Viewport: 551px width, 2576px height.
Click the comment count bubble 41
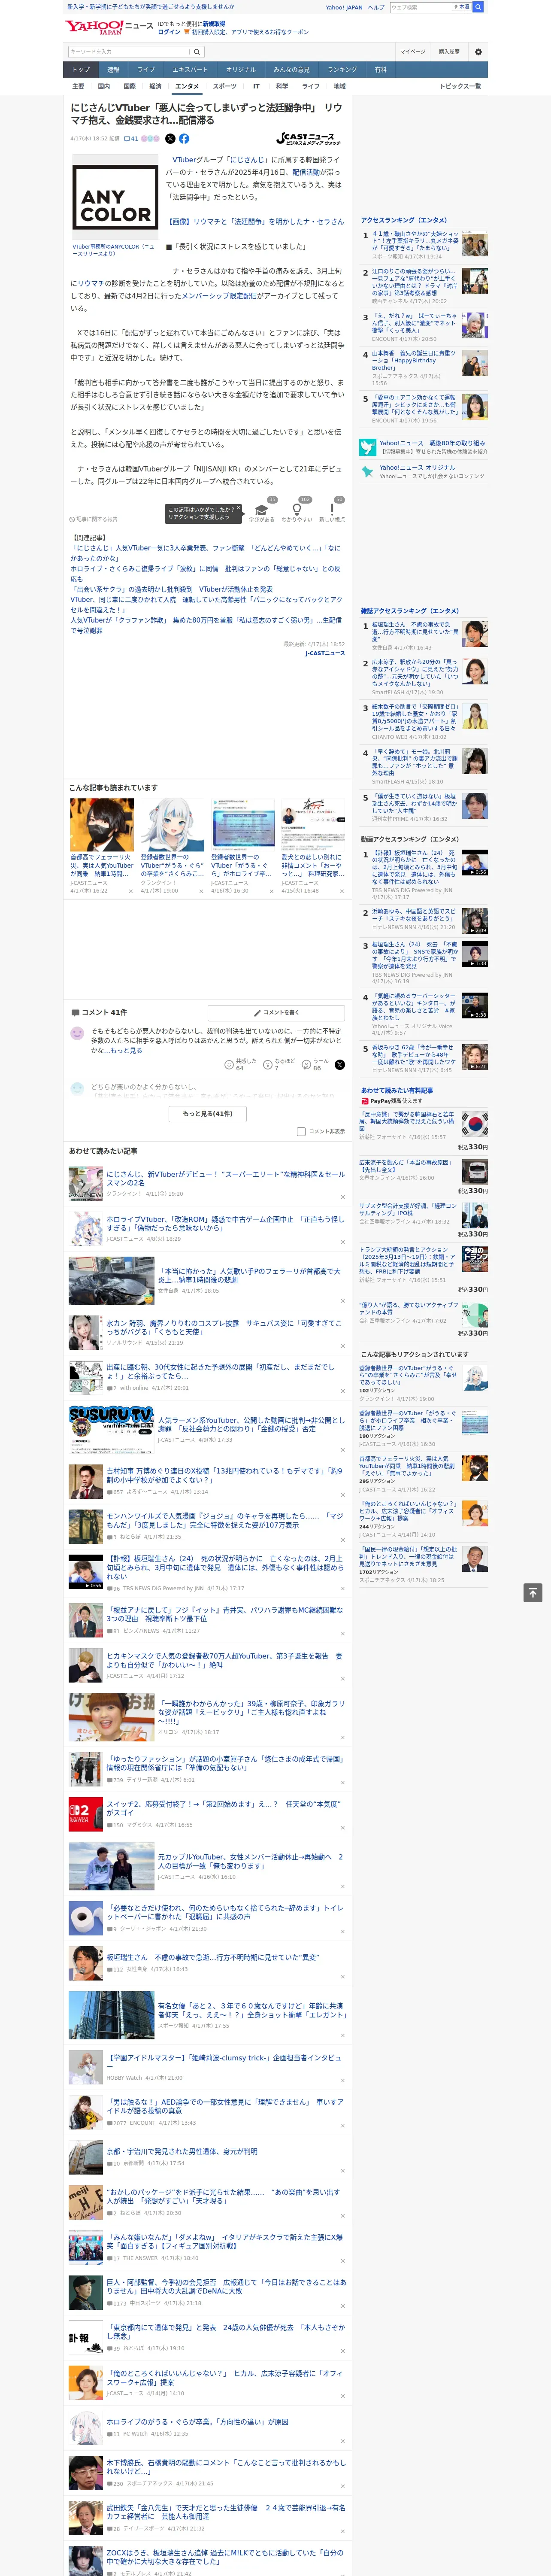pos(131,139)
